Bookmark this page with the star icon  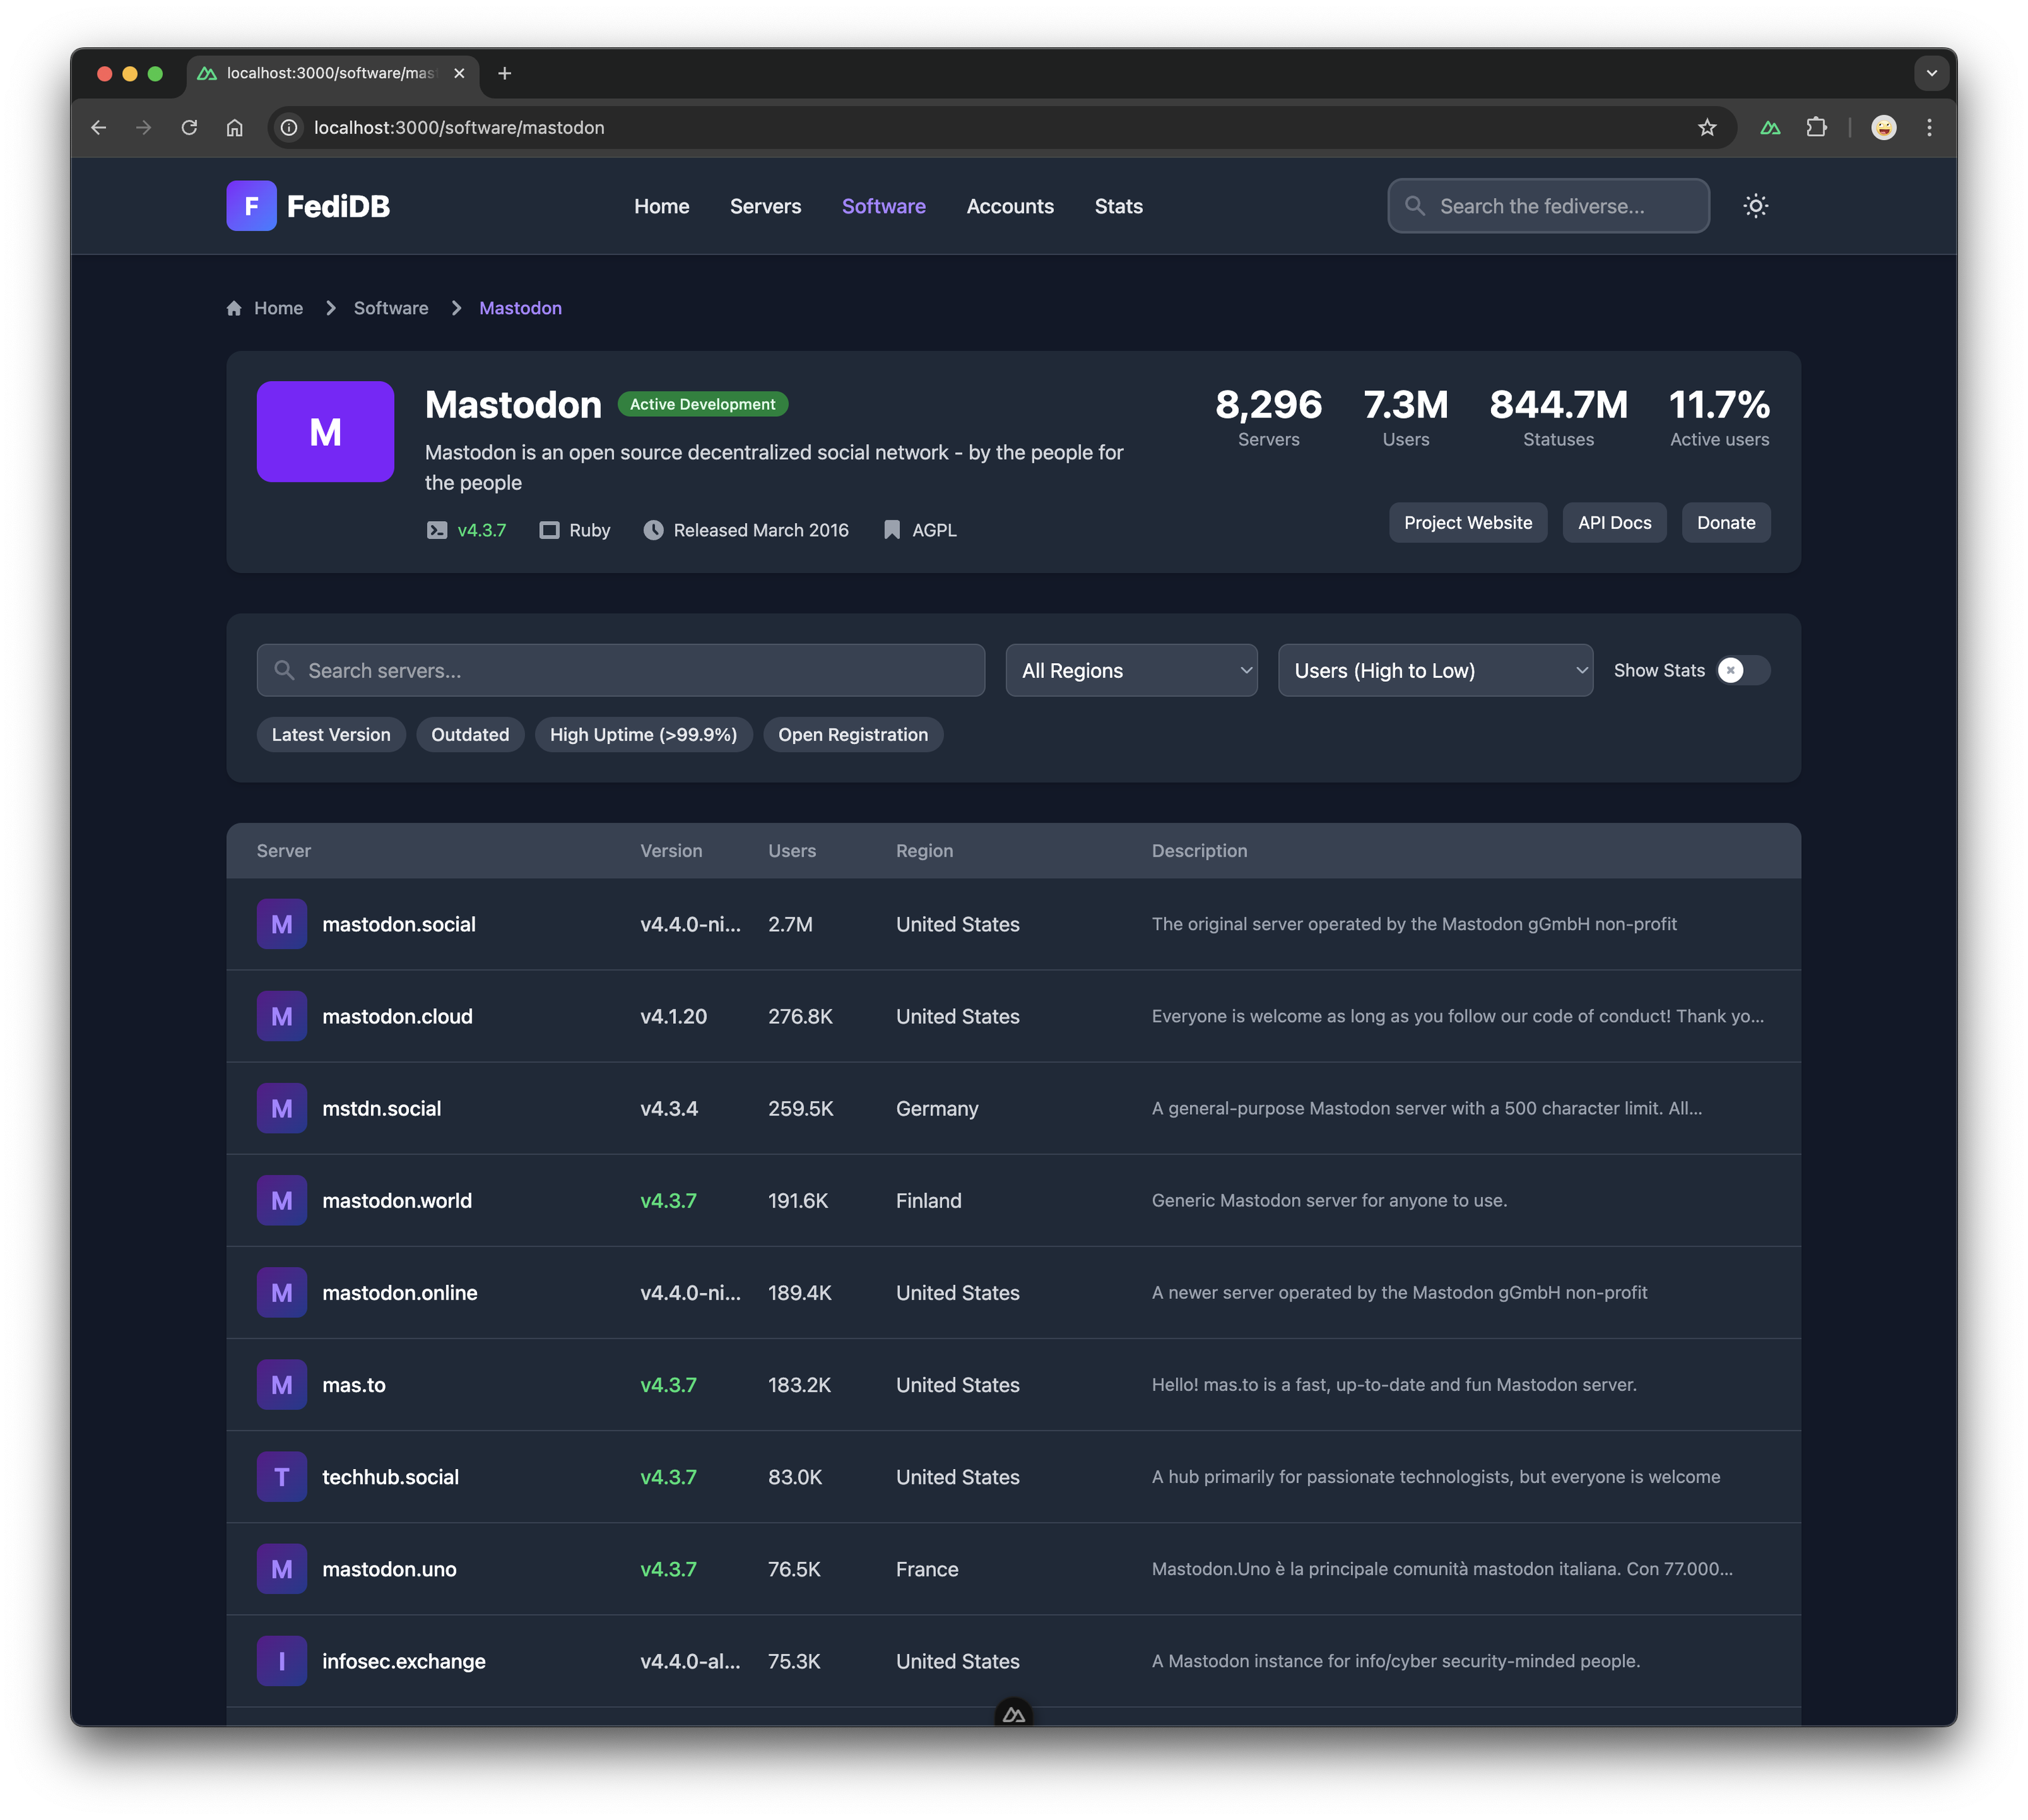click(1706, 127)
